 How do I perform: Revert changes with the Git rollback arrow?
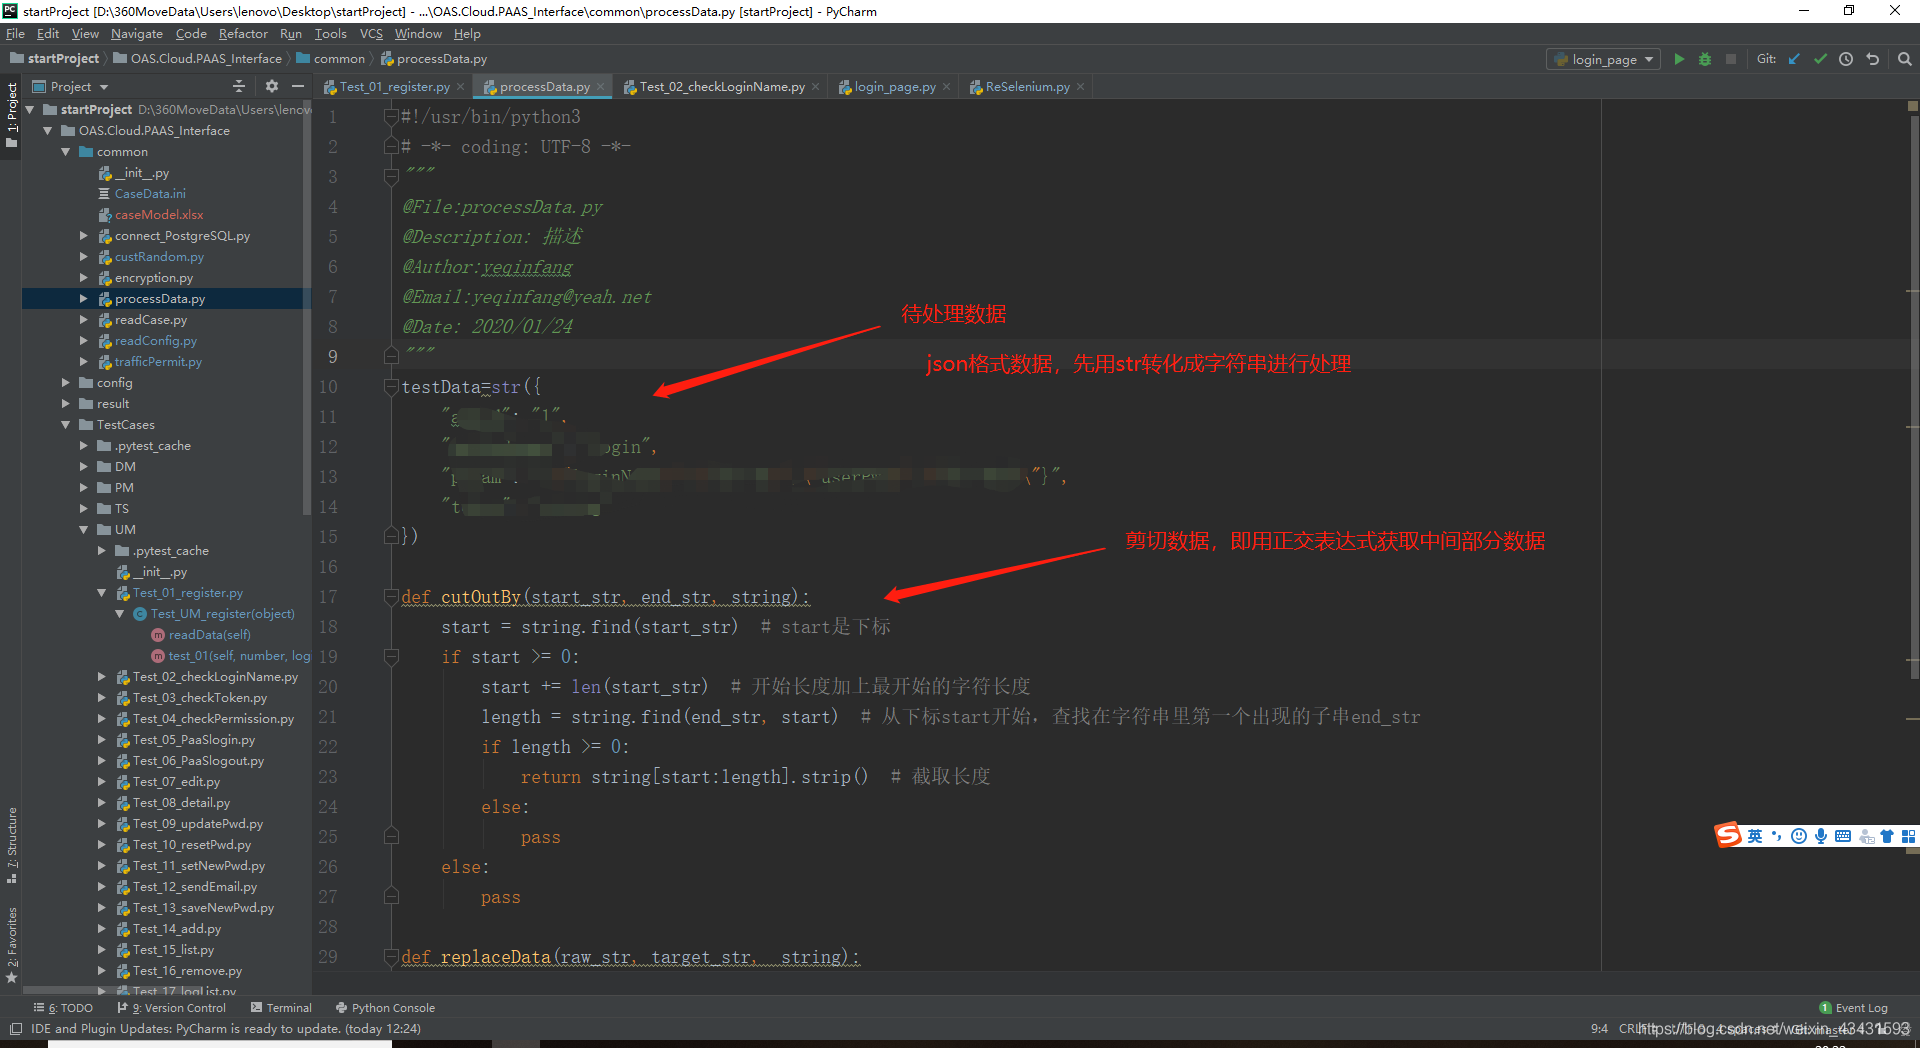point(1873,59)
